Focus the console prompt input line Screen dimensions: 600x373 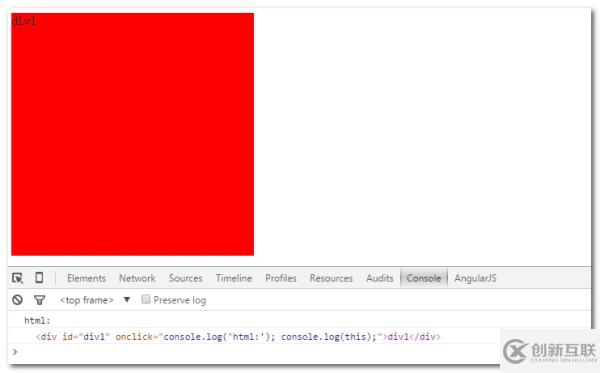(253, 352)
